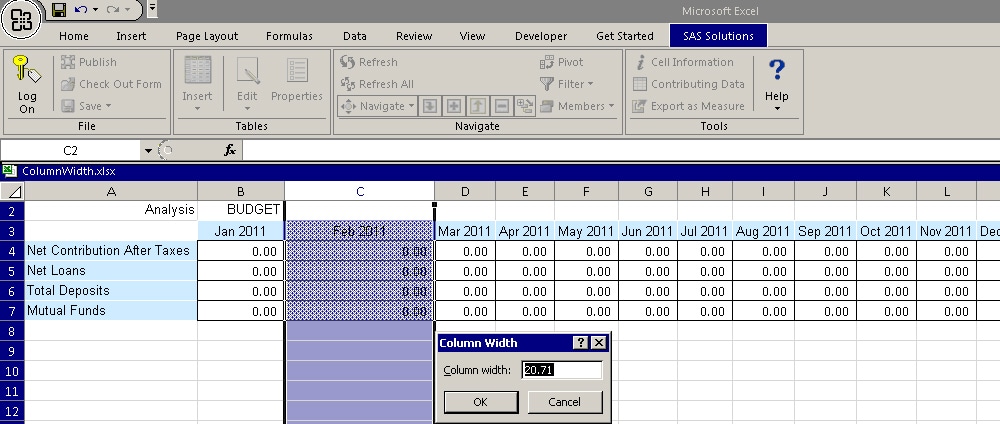This screenshot has height=424, width=1000.
Task: Switch to the Formulas ribbon tab
Action: (289, 36)
